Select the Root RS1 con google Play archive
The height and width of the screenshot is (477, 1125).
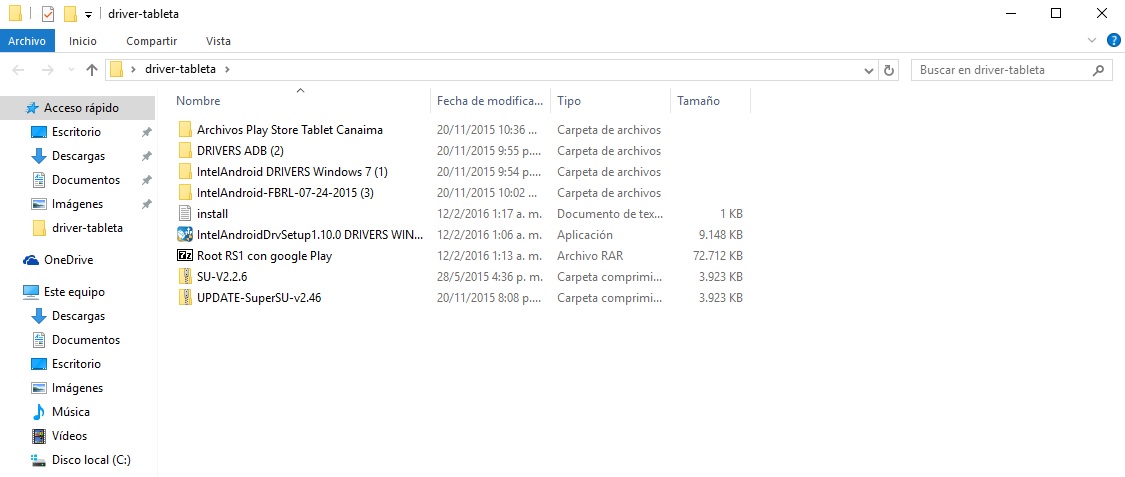coord(264,256)
